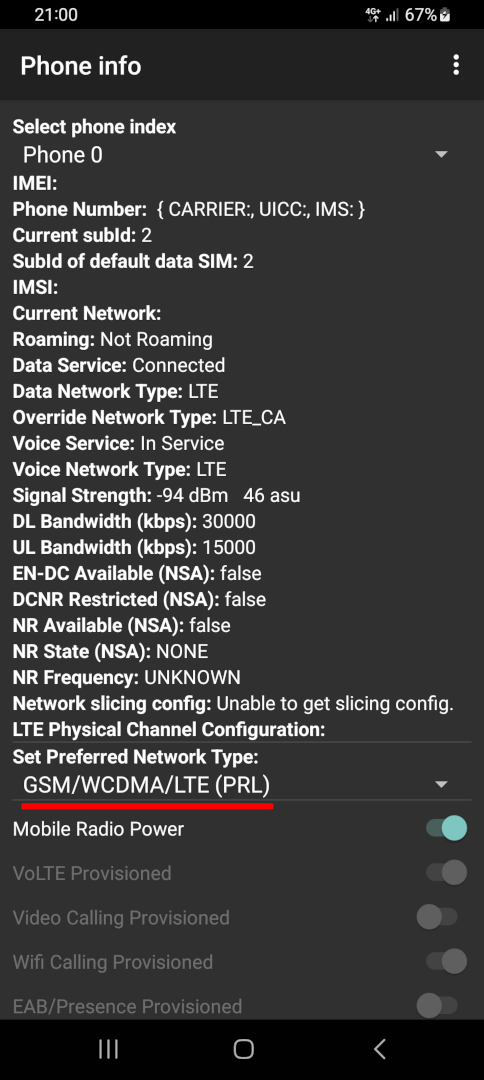Tap the Signal Strength -94 dBm row
This screenshot has width=484, height=1080.
pyautogui.click(x=156, y=495)
